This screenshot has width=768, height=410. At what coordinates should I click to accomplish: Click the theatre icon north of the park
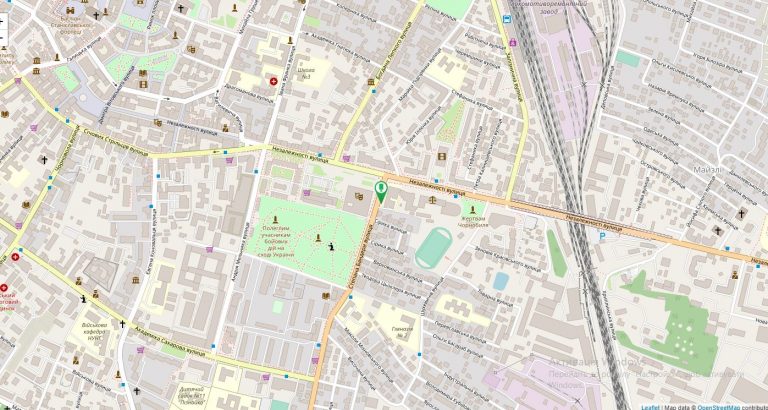coord(361,194)
